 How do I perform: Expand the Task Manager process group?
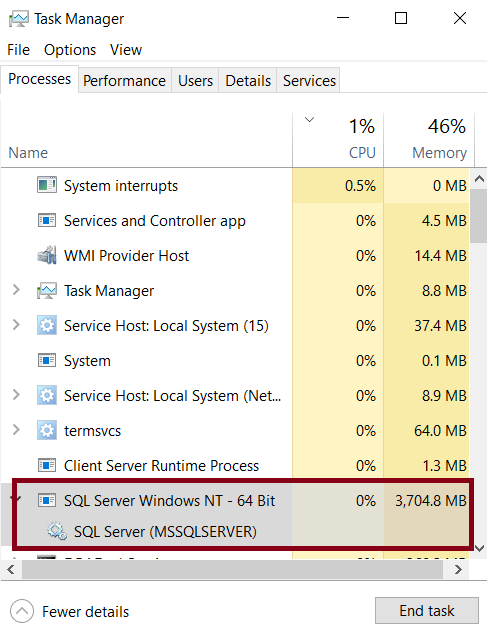click(x=16, y=290)
